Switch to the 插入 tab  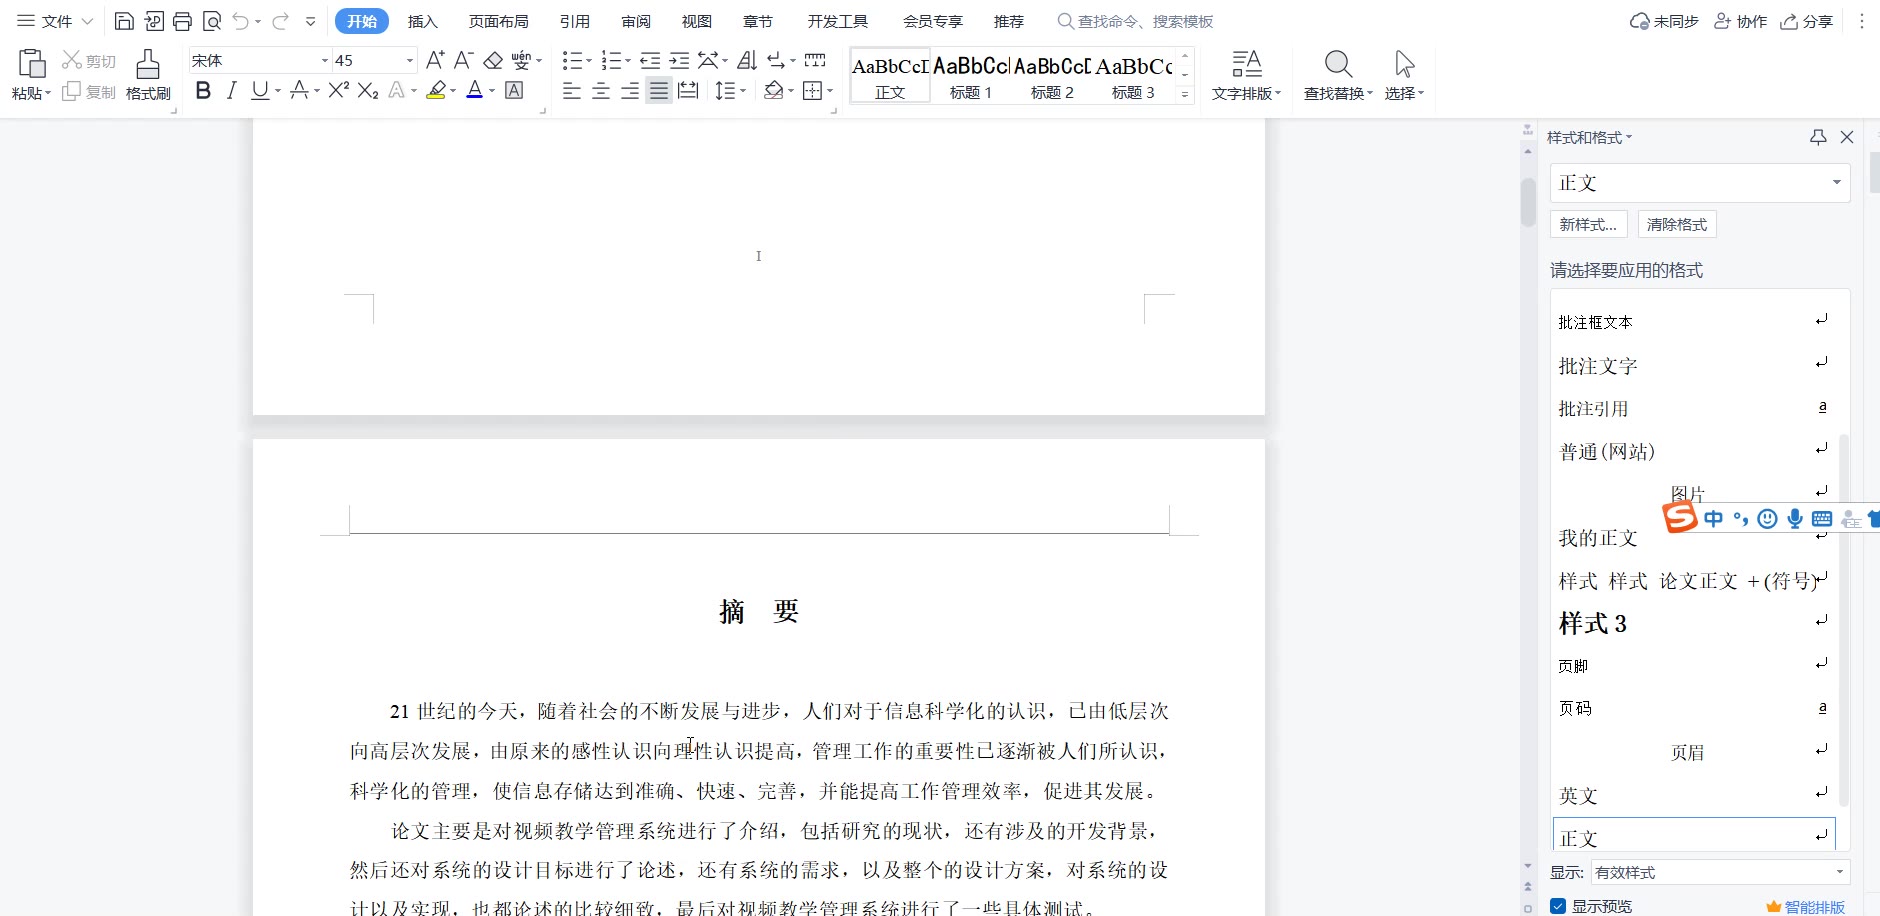[423, 21]
